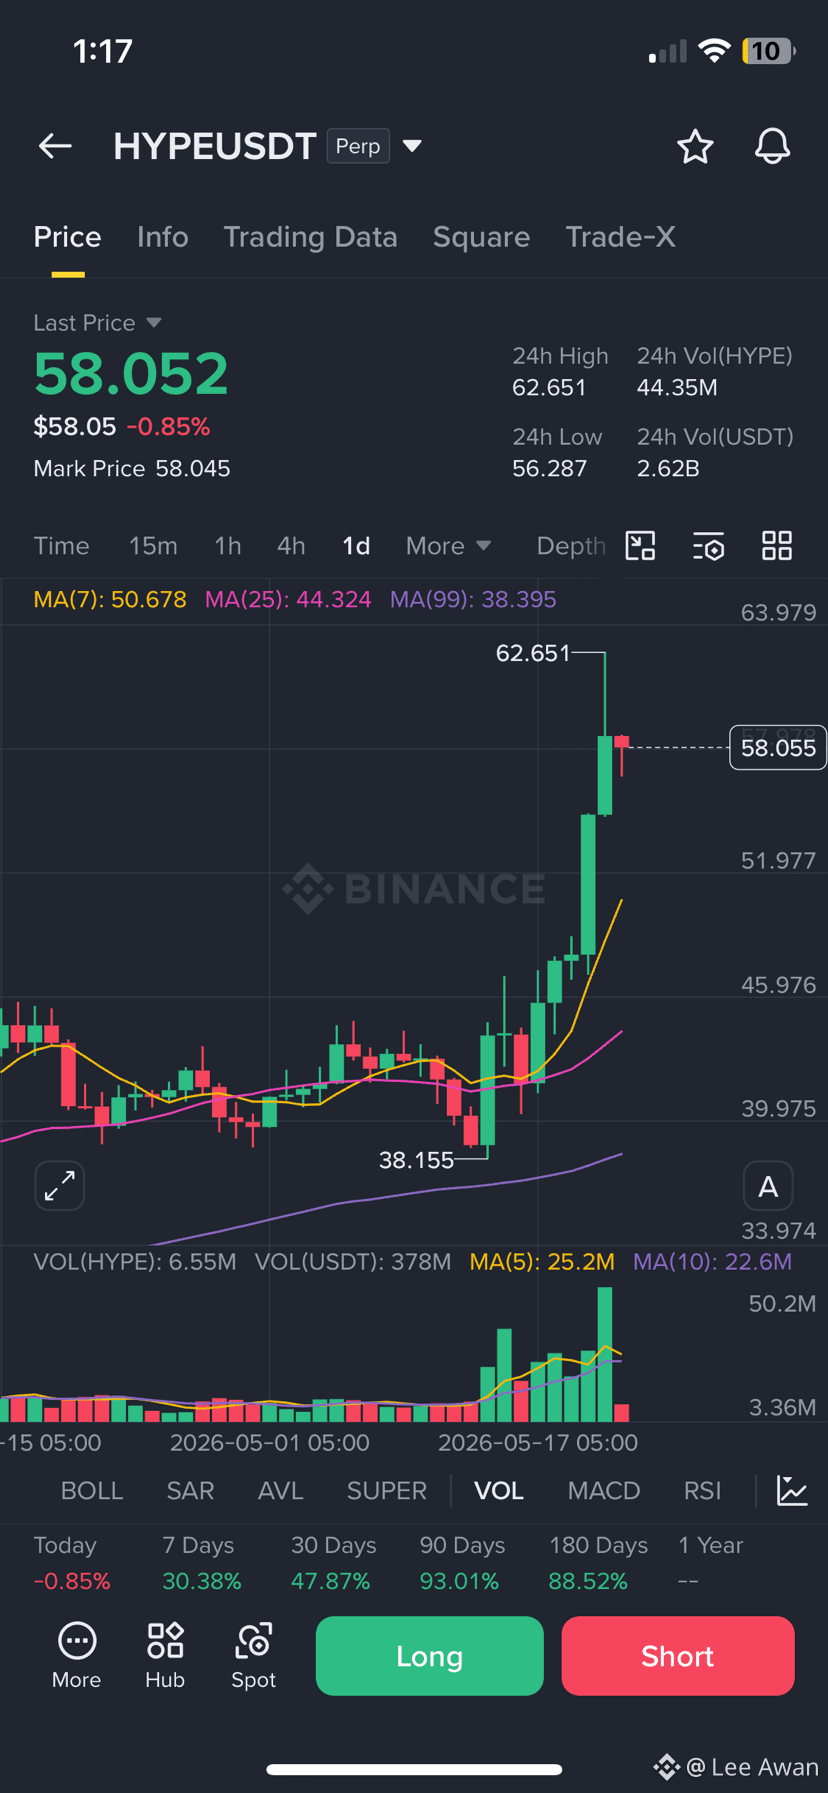Tap the MA(99): 38.395 indicator label
Screen dimensions: 828x1793
(473, 599)
